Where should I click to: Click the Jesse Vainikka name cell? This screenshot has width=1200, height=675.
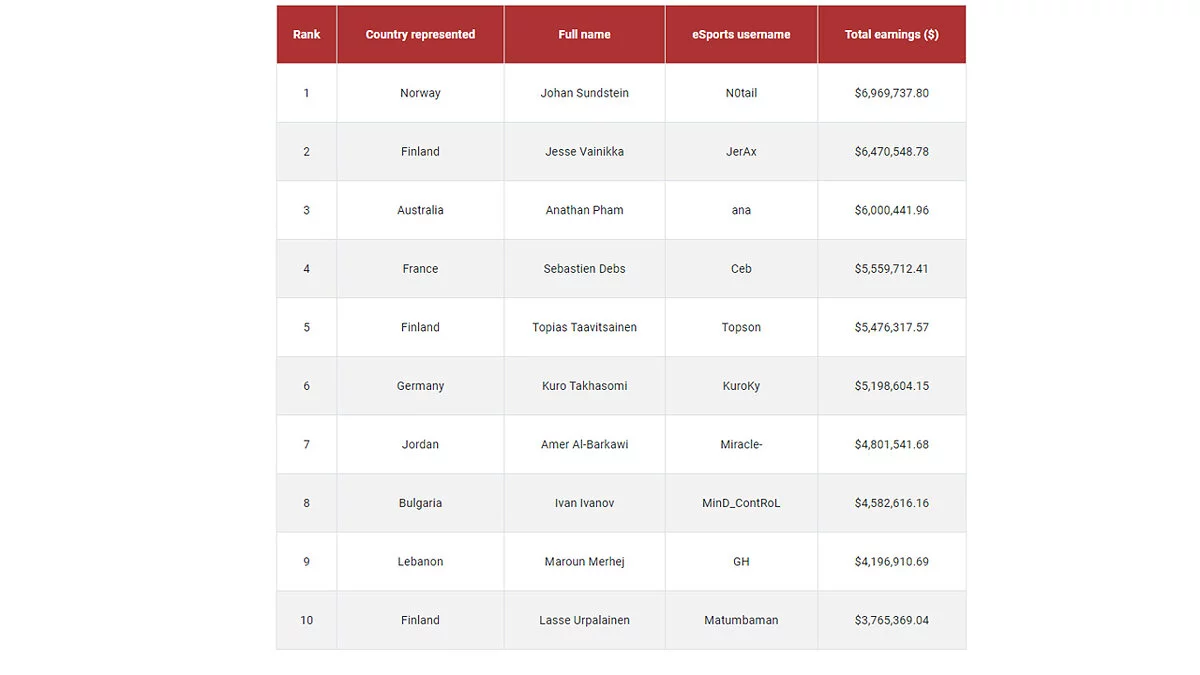[584, 152]
